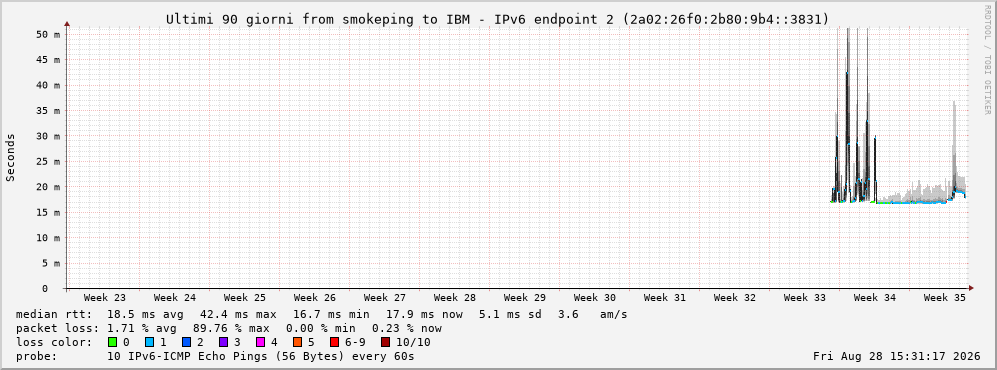The image size is (997, 370).
Task: Click the Week 34 axis label
Action: (x=874, y=297)
